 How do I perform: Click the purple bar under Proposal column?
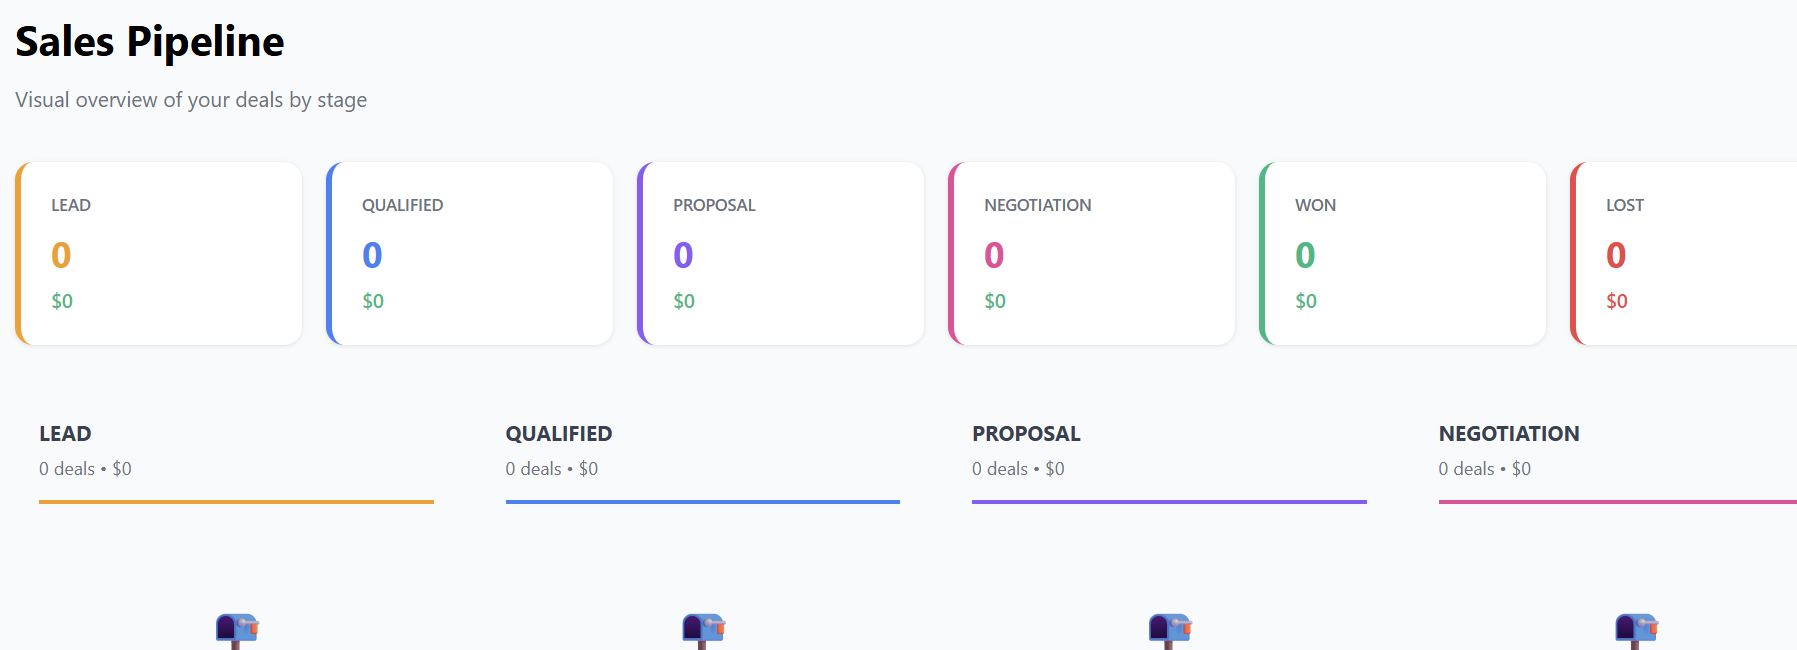pyautogui.click(x=1169, y=502)
